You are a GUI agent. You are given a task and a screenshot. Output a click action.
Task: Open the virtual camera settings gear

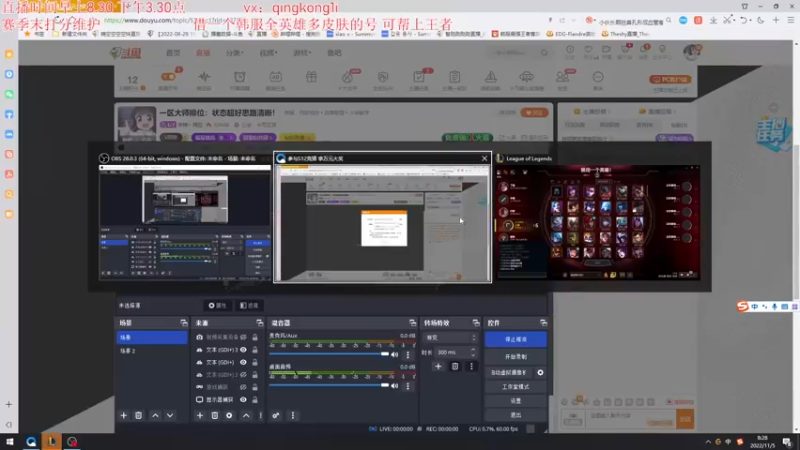540,372
